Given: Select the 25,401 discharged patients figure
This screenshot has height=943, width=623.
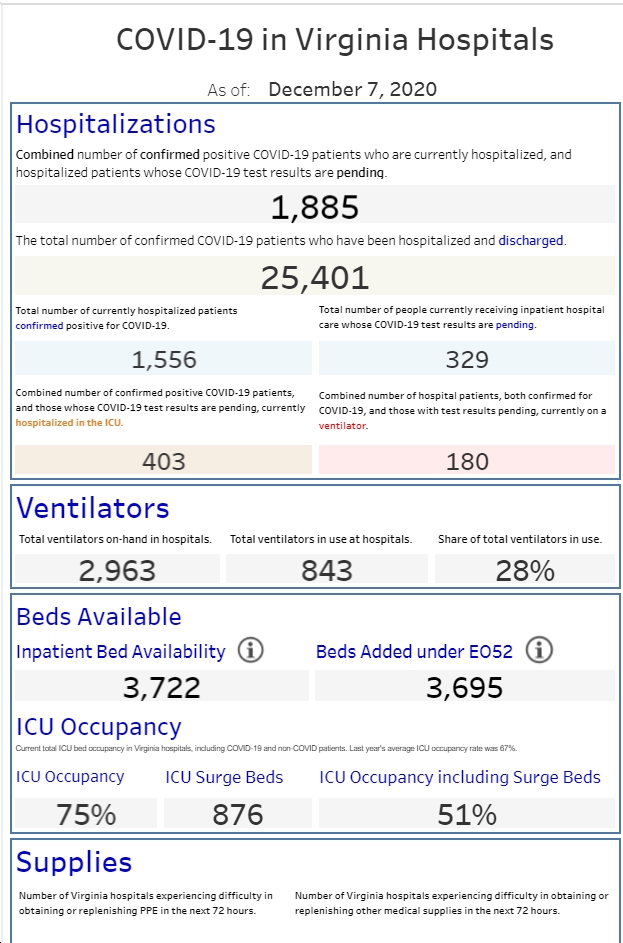Looking at the screenshot, I should [x=315, y=276].
